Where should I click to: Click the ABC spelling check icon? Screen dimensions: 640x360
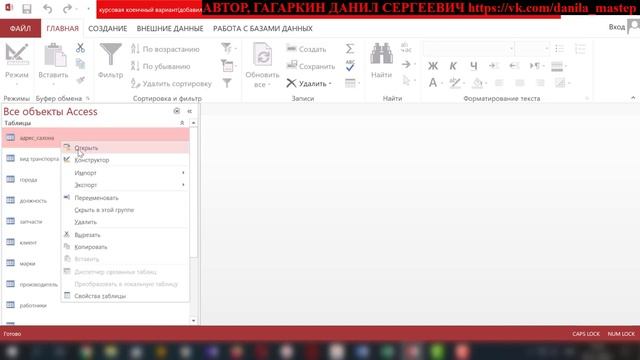(x=350, y=66)
